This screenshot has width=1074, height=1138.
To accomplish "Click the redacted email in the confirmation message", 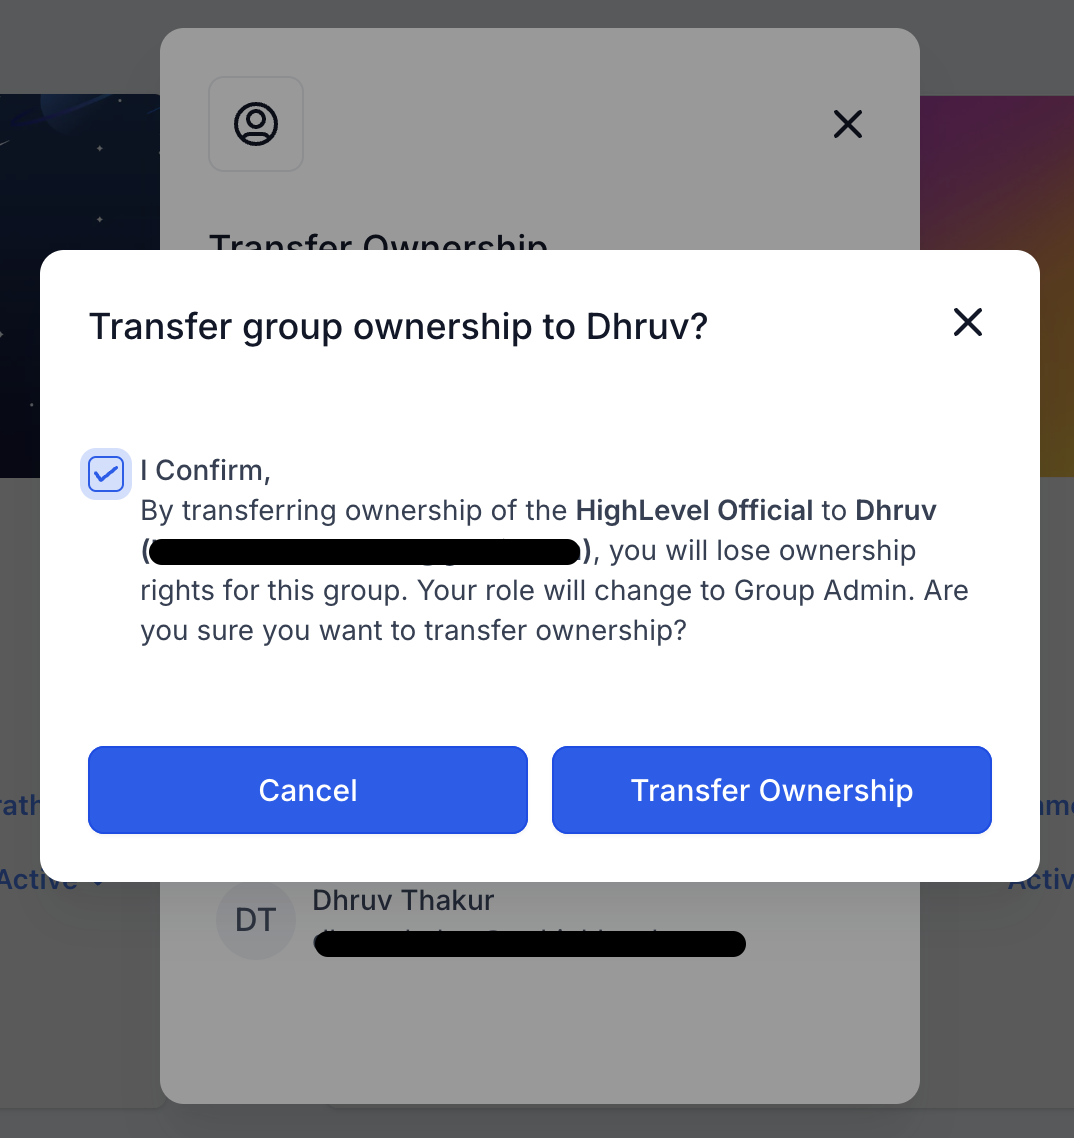I will (x=364, y=552).
